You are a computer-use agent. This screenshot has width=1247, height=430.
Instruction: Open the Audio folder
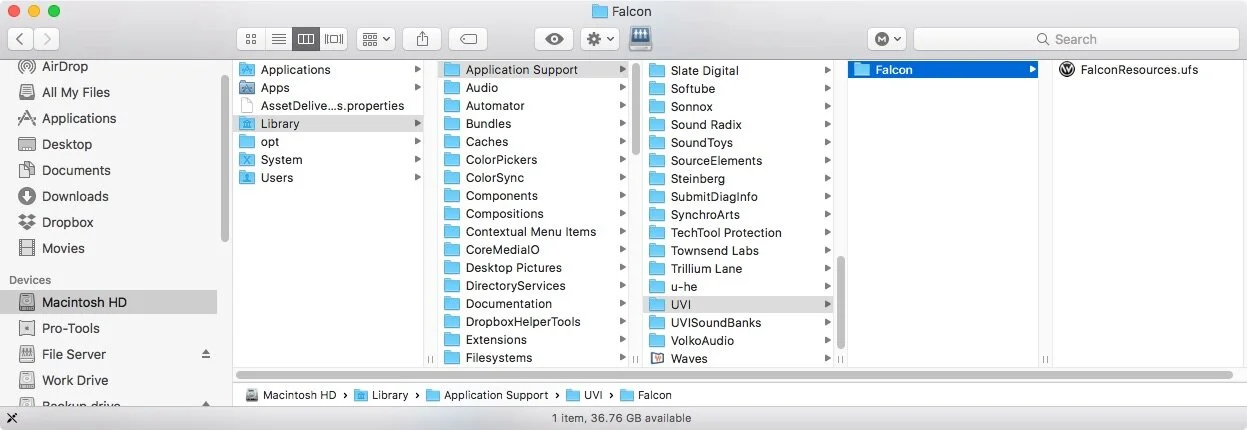click(481, 88)
